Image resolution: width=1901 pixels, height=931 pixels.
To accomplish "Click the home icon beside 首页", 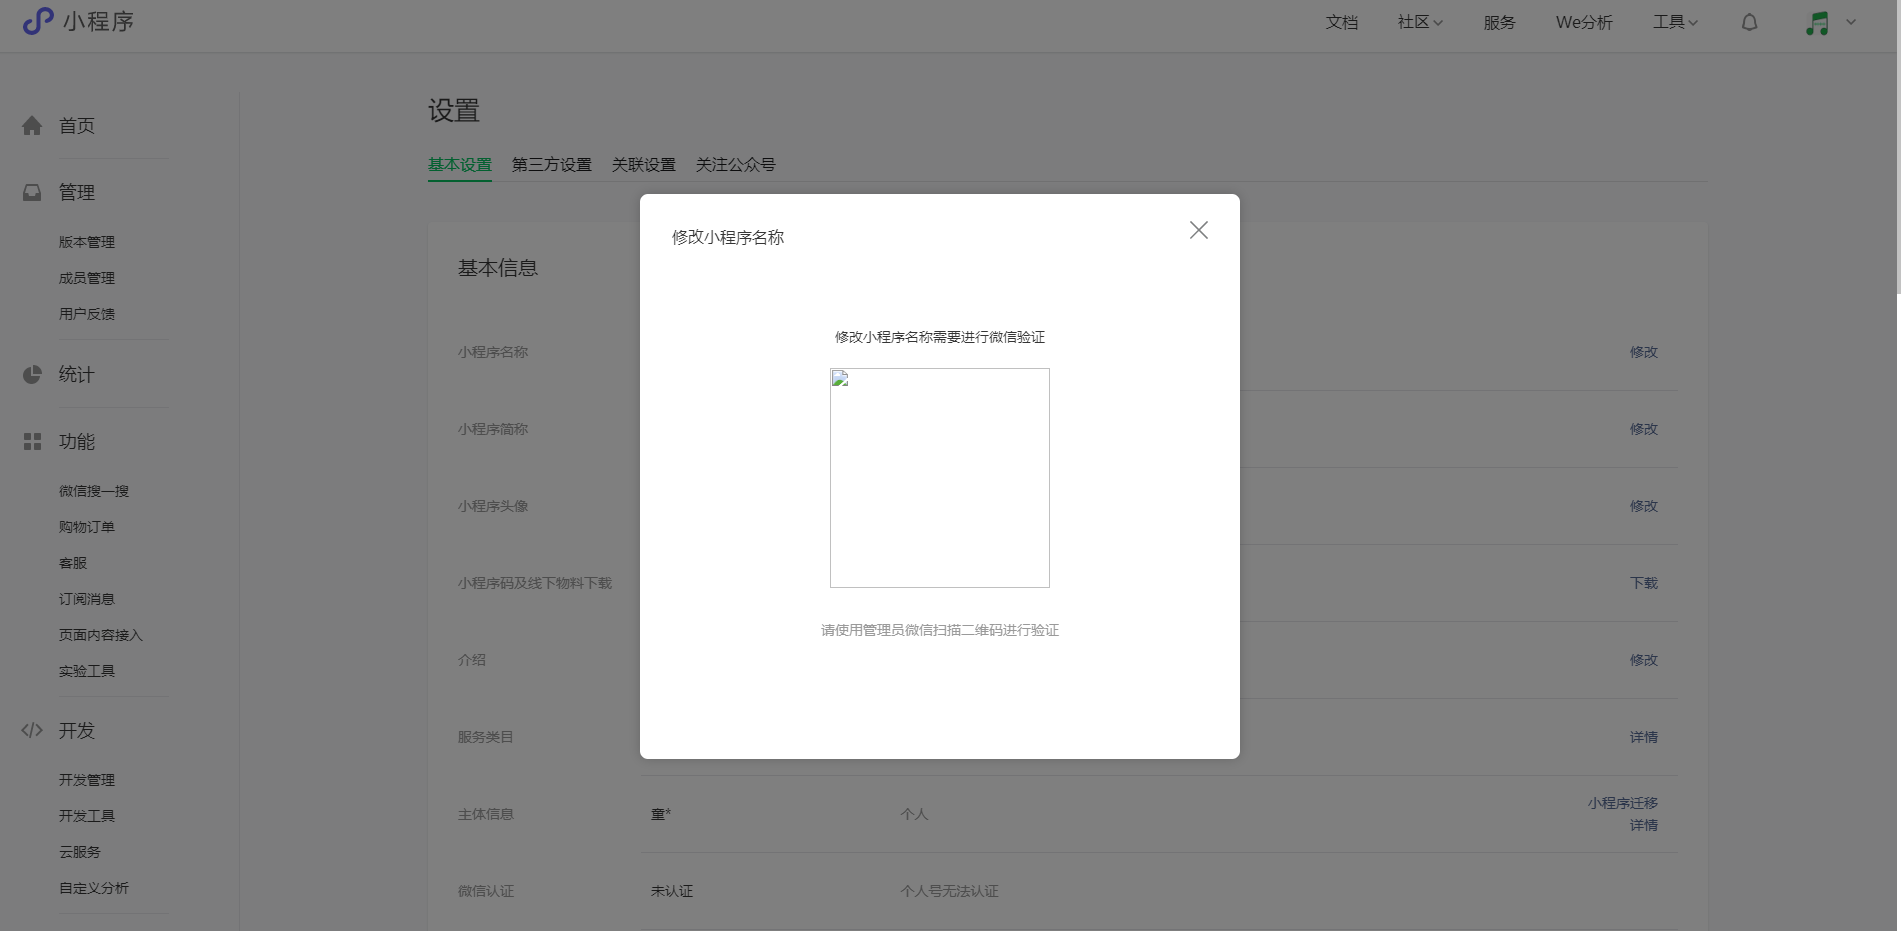I will pyautogui.click(x=32, y=126).
